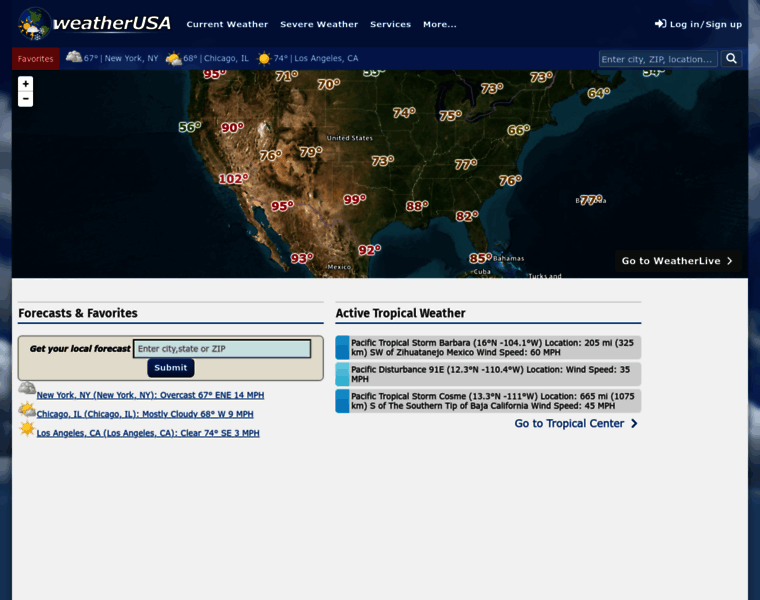Click the 82° temperature marker on map
This screenshot has height=600, width=760.
(467, 216)
